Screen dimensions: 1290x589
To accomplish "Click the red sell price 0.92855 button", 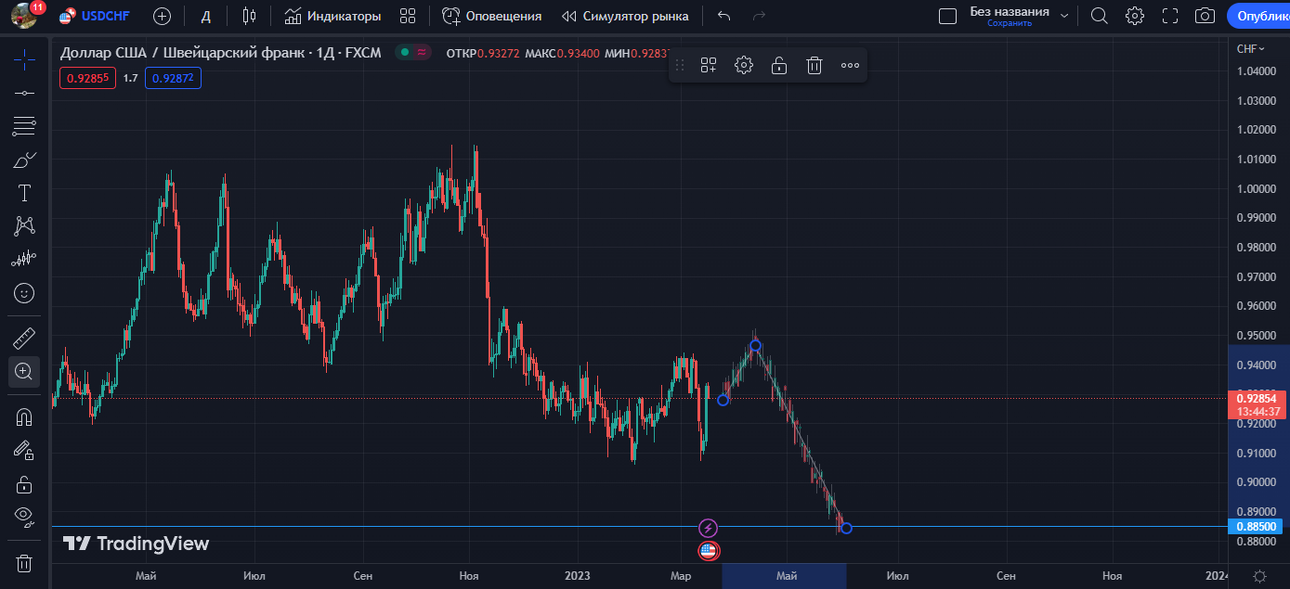I will click(x=87, y=77).
